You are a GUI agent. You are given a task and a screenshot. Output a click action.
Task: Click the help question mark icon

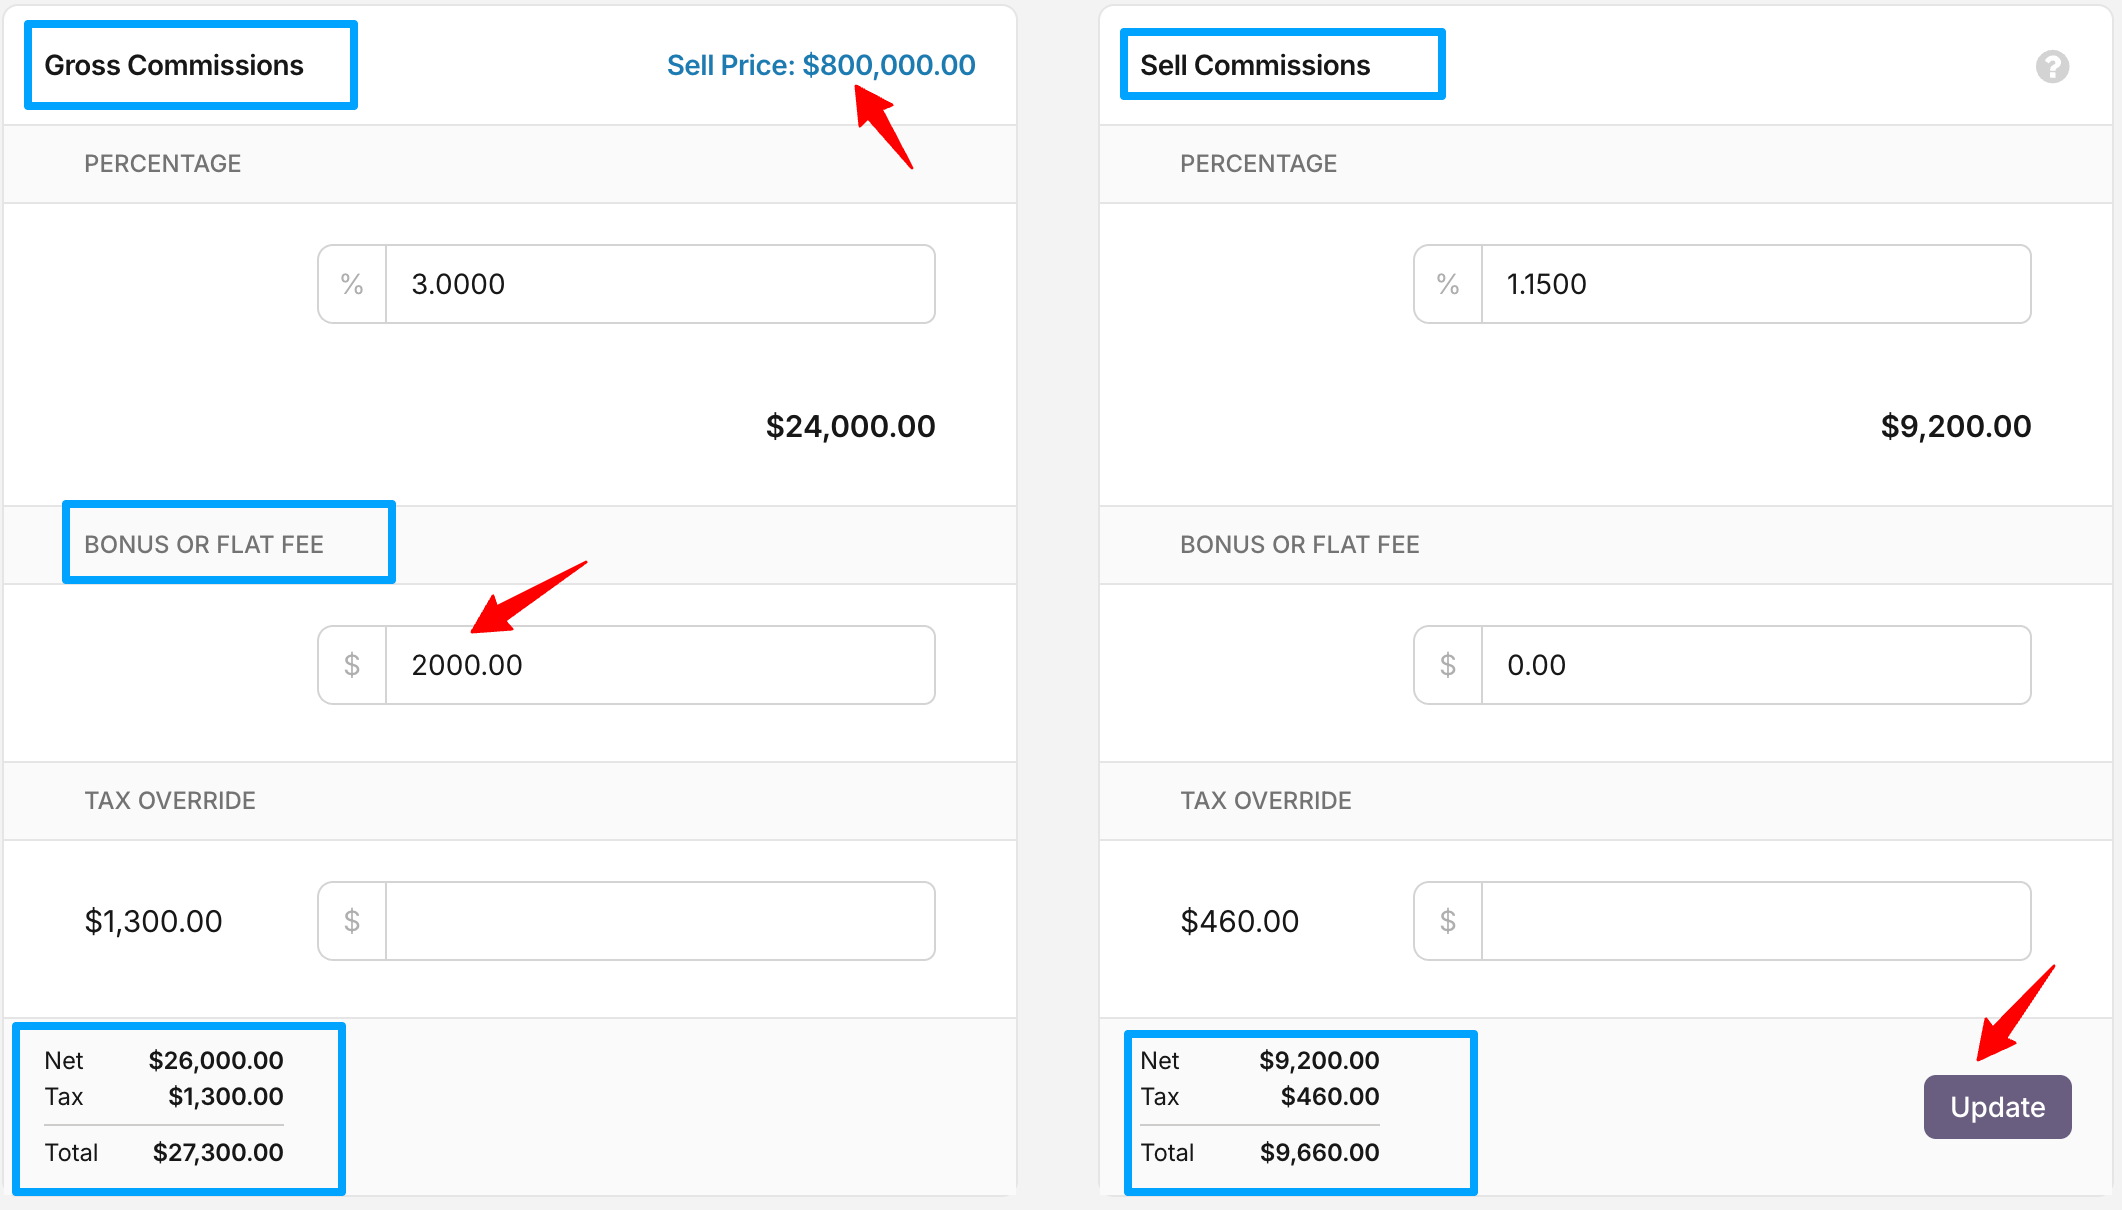[x=2052, y=67]
